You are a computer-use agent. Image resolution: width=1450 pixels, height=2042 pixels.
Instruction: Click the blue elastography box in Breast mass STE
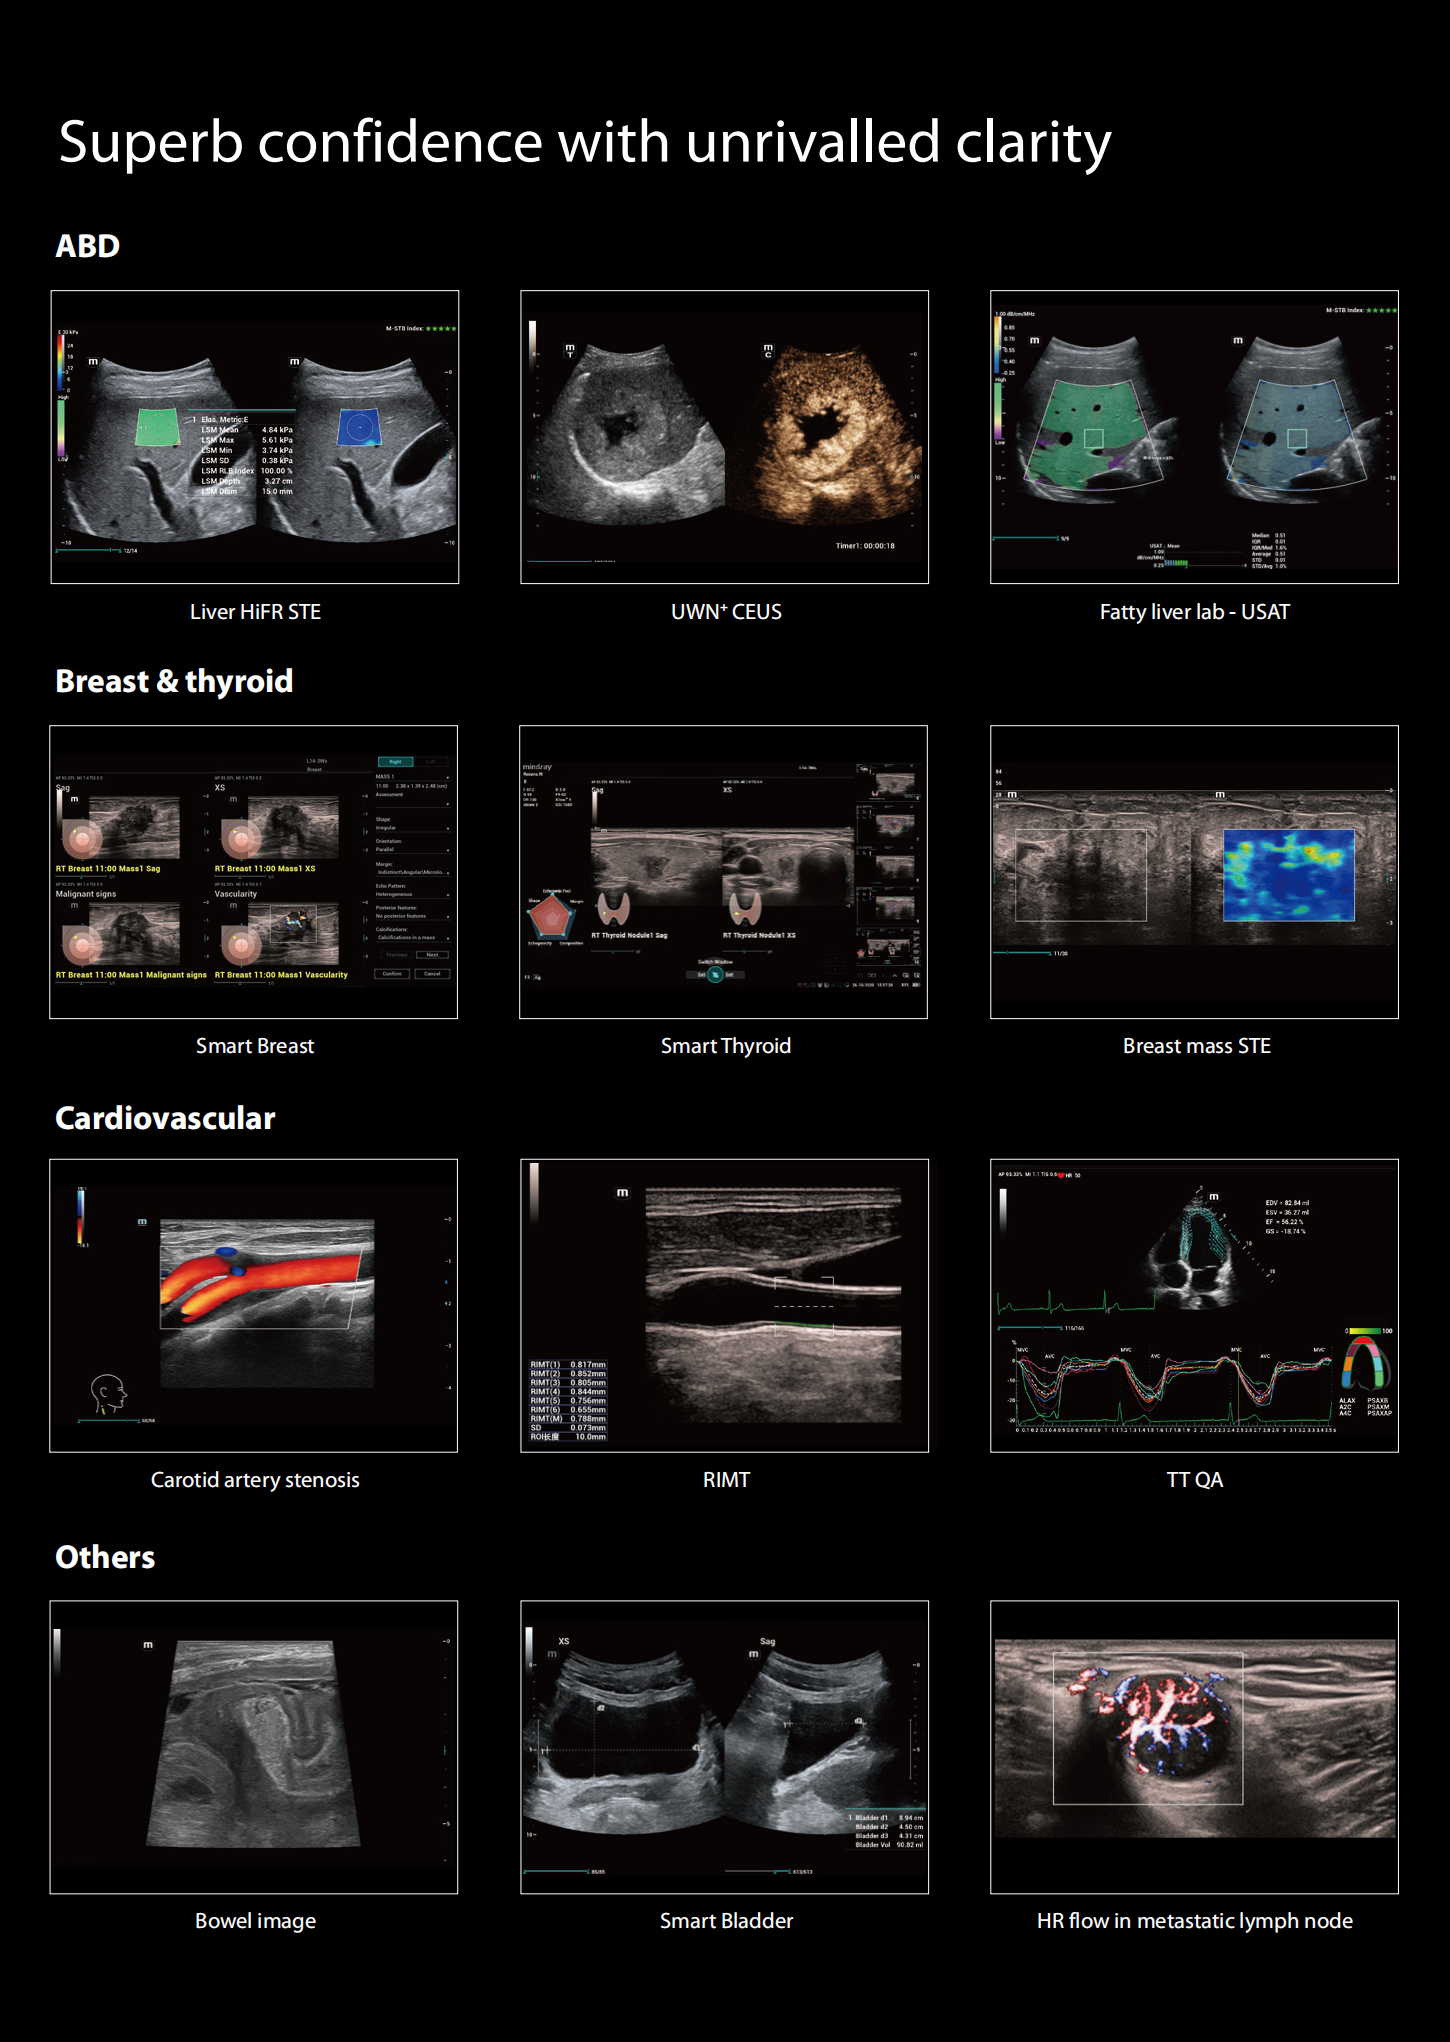(1289, 875)
